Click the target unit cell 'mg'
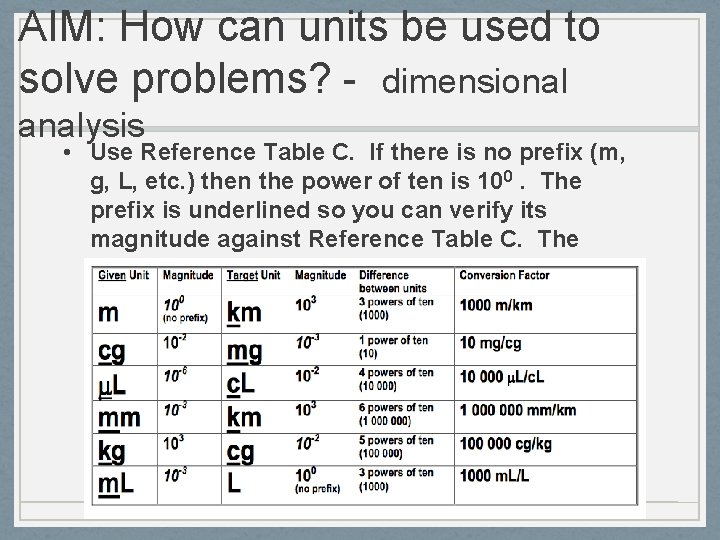 244,353
